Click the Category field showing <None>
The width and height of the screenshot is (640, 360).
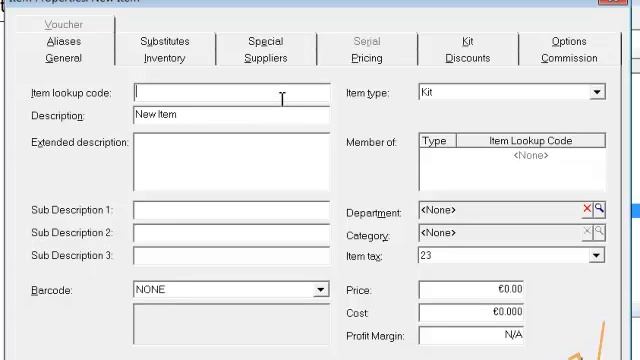coord(500,233)
